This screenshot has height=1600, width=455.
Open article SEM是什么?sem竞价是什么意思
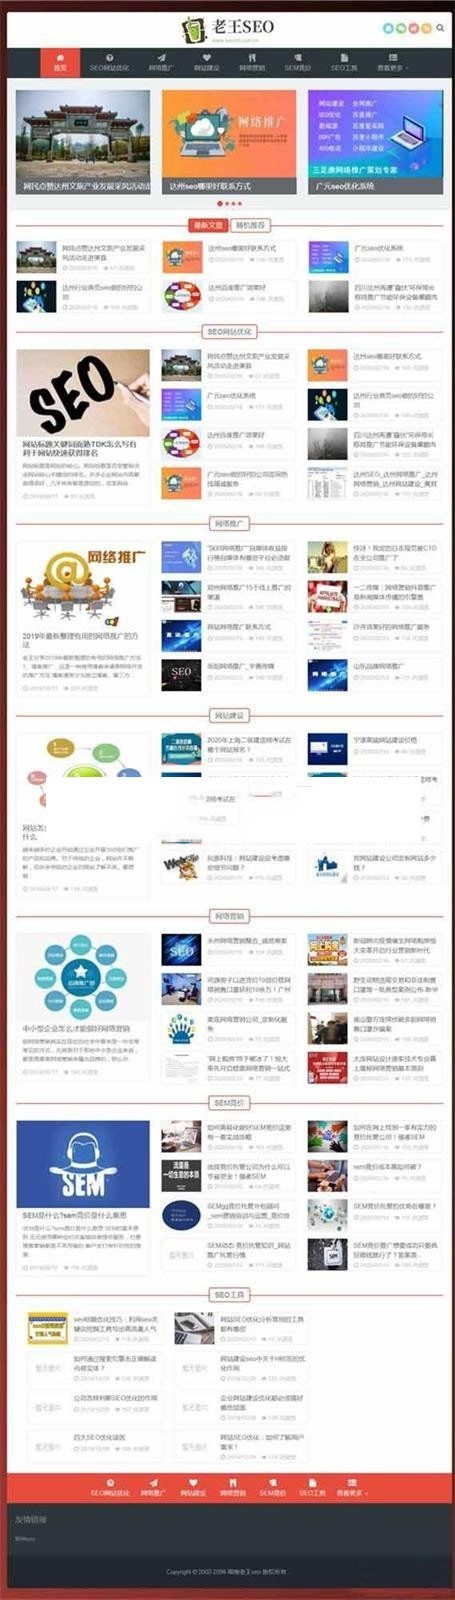[x=75, y=1216]
